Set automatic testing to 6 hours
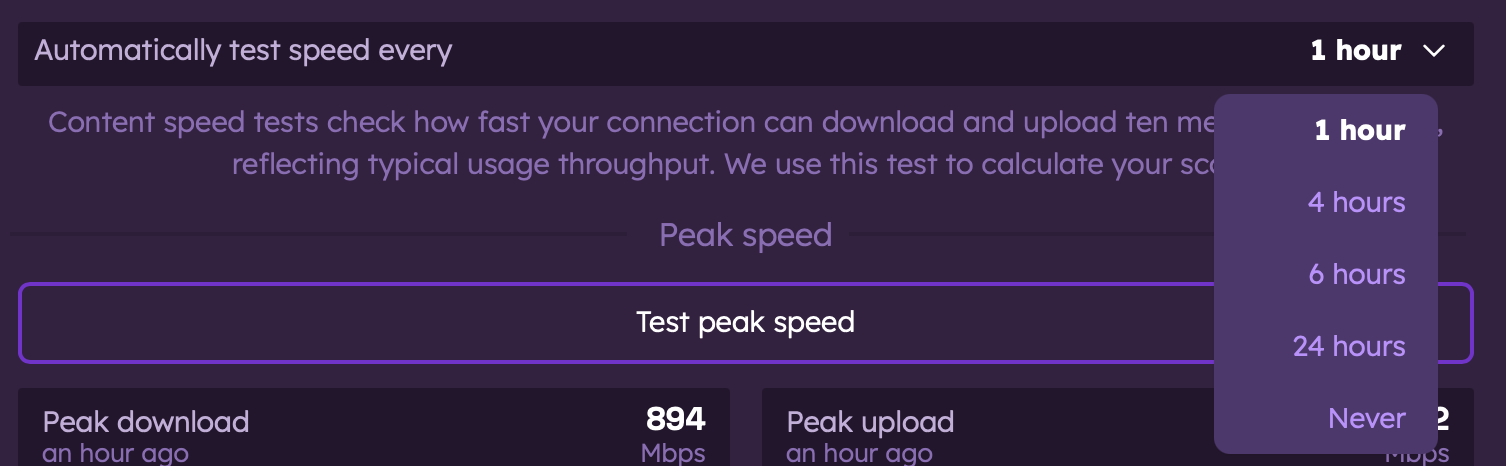 [1357, 274]
